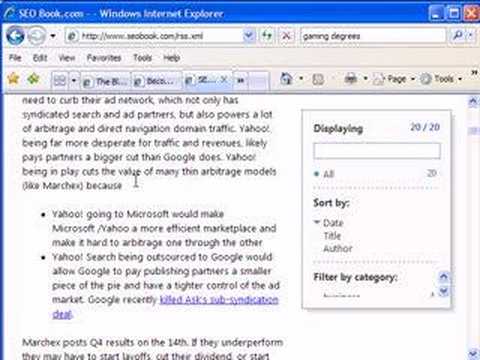Expand the address bar history dropdown
The image size is (480, 360).
[x=249, y=36]
